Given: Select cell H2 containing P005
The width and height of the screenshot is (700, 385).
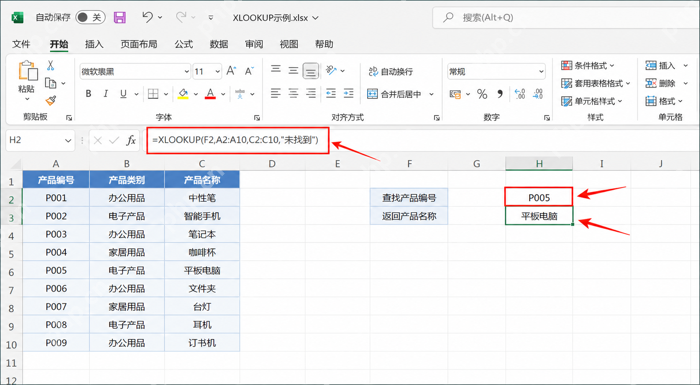Looking at the screenshot, I should click(539, 197).
